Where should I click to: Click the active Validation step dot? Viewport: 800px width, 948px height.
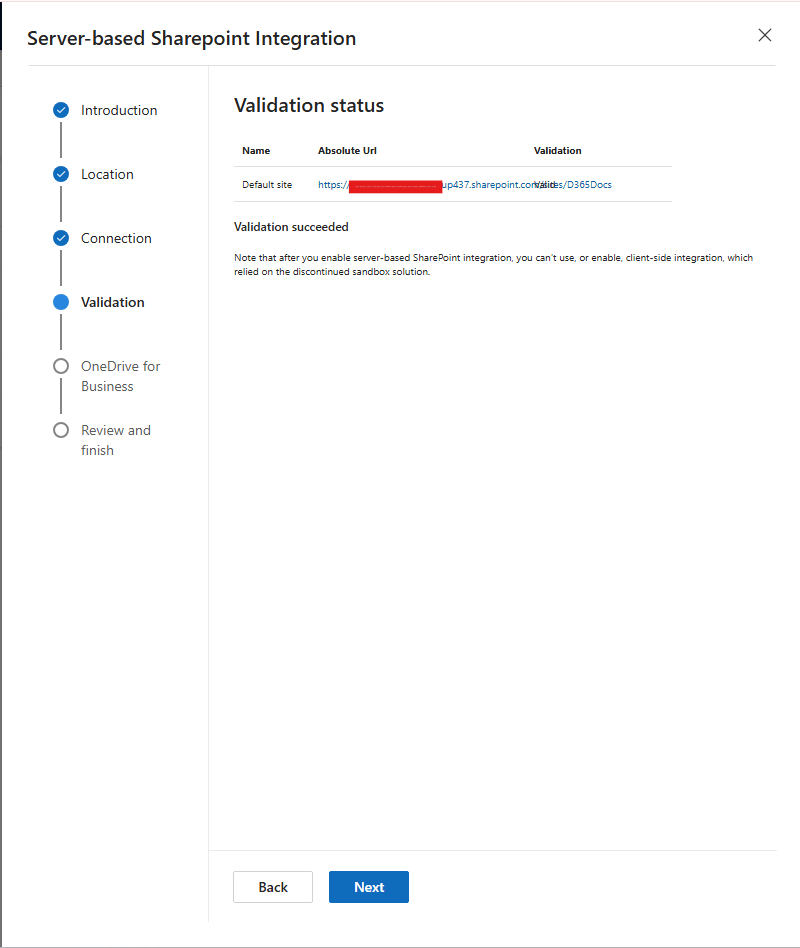point(61,302)
